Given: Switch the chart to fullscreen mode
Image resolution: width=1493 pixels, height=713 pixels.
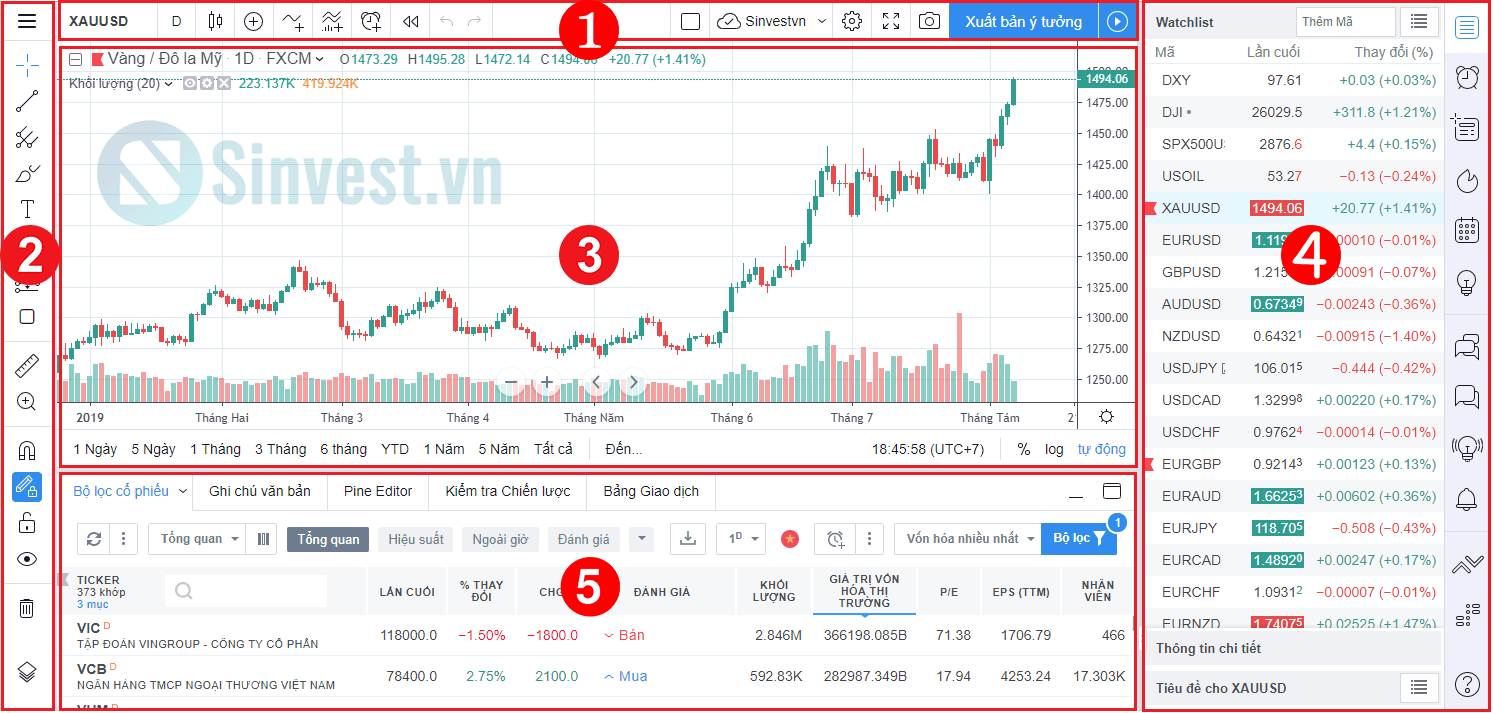Looking at the screenshot, I should click(891, 21).
